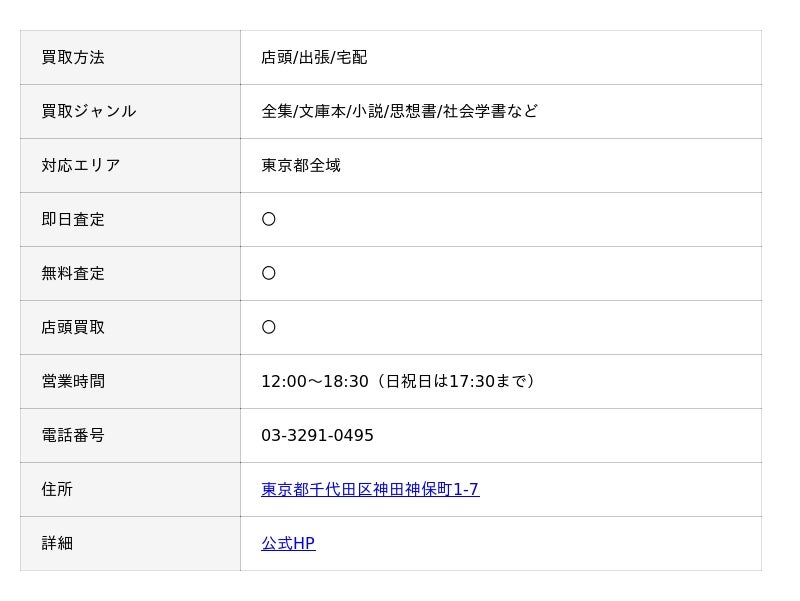Image resolution: width=800 pixels, height=601 pixels.
Task: Click the circle mark for 即日査定
Action: coord(268,219)
